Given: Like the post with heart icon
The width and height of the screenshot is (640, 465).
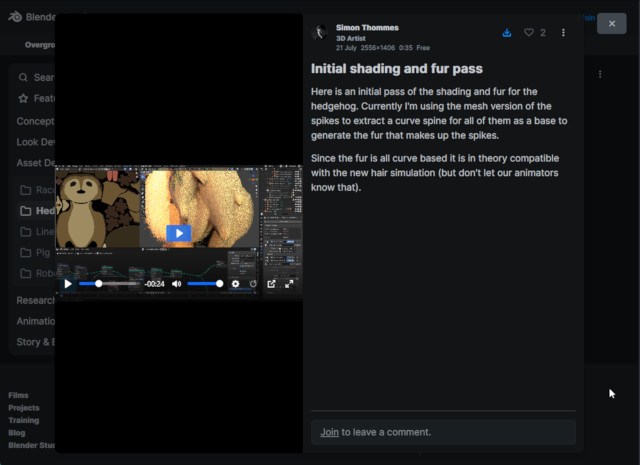Looking at the screenshot, I should [529, 32].
